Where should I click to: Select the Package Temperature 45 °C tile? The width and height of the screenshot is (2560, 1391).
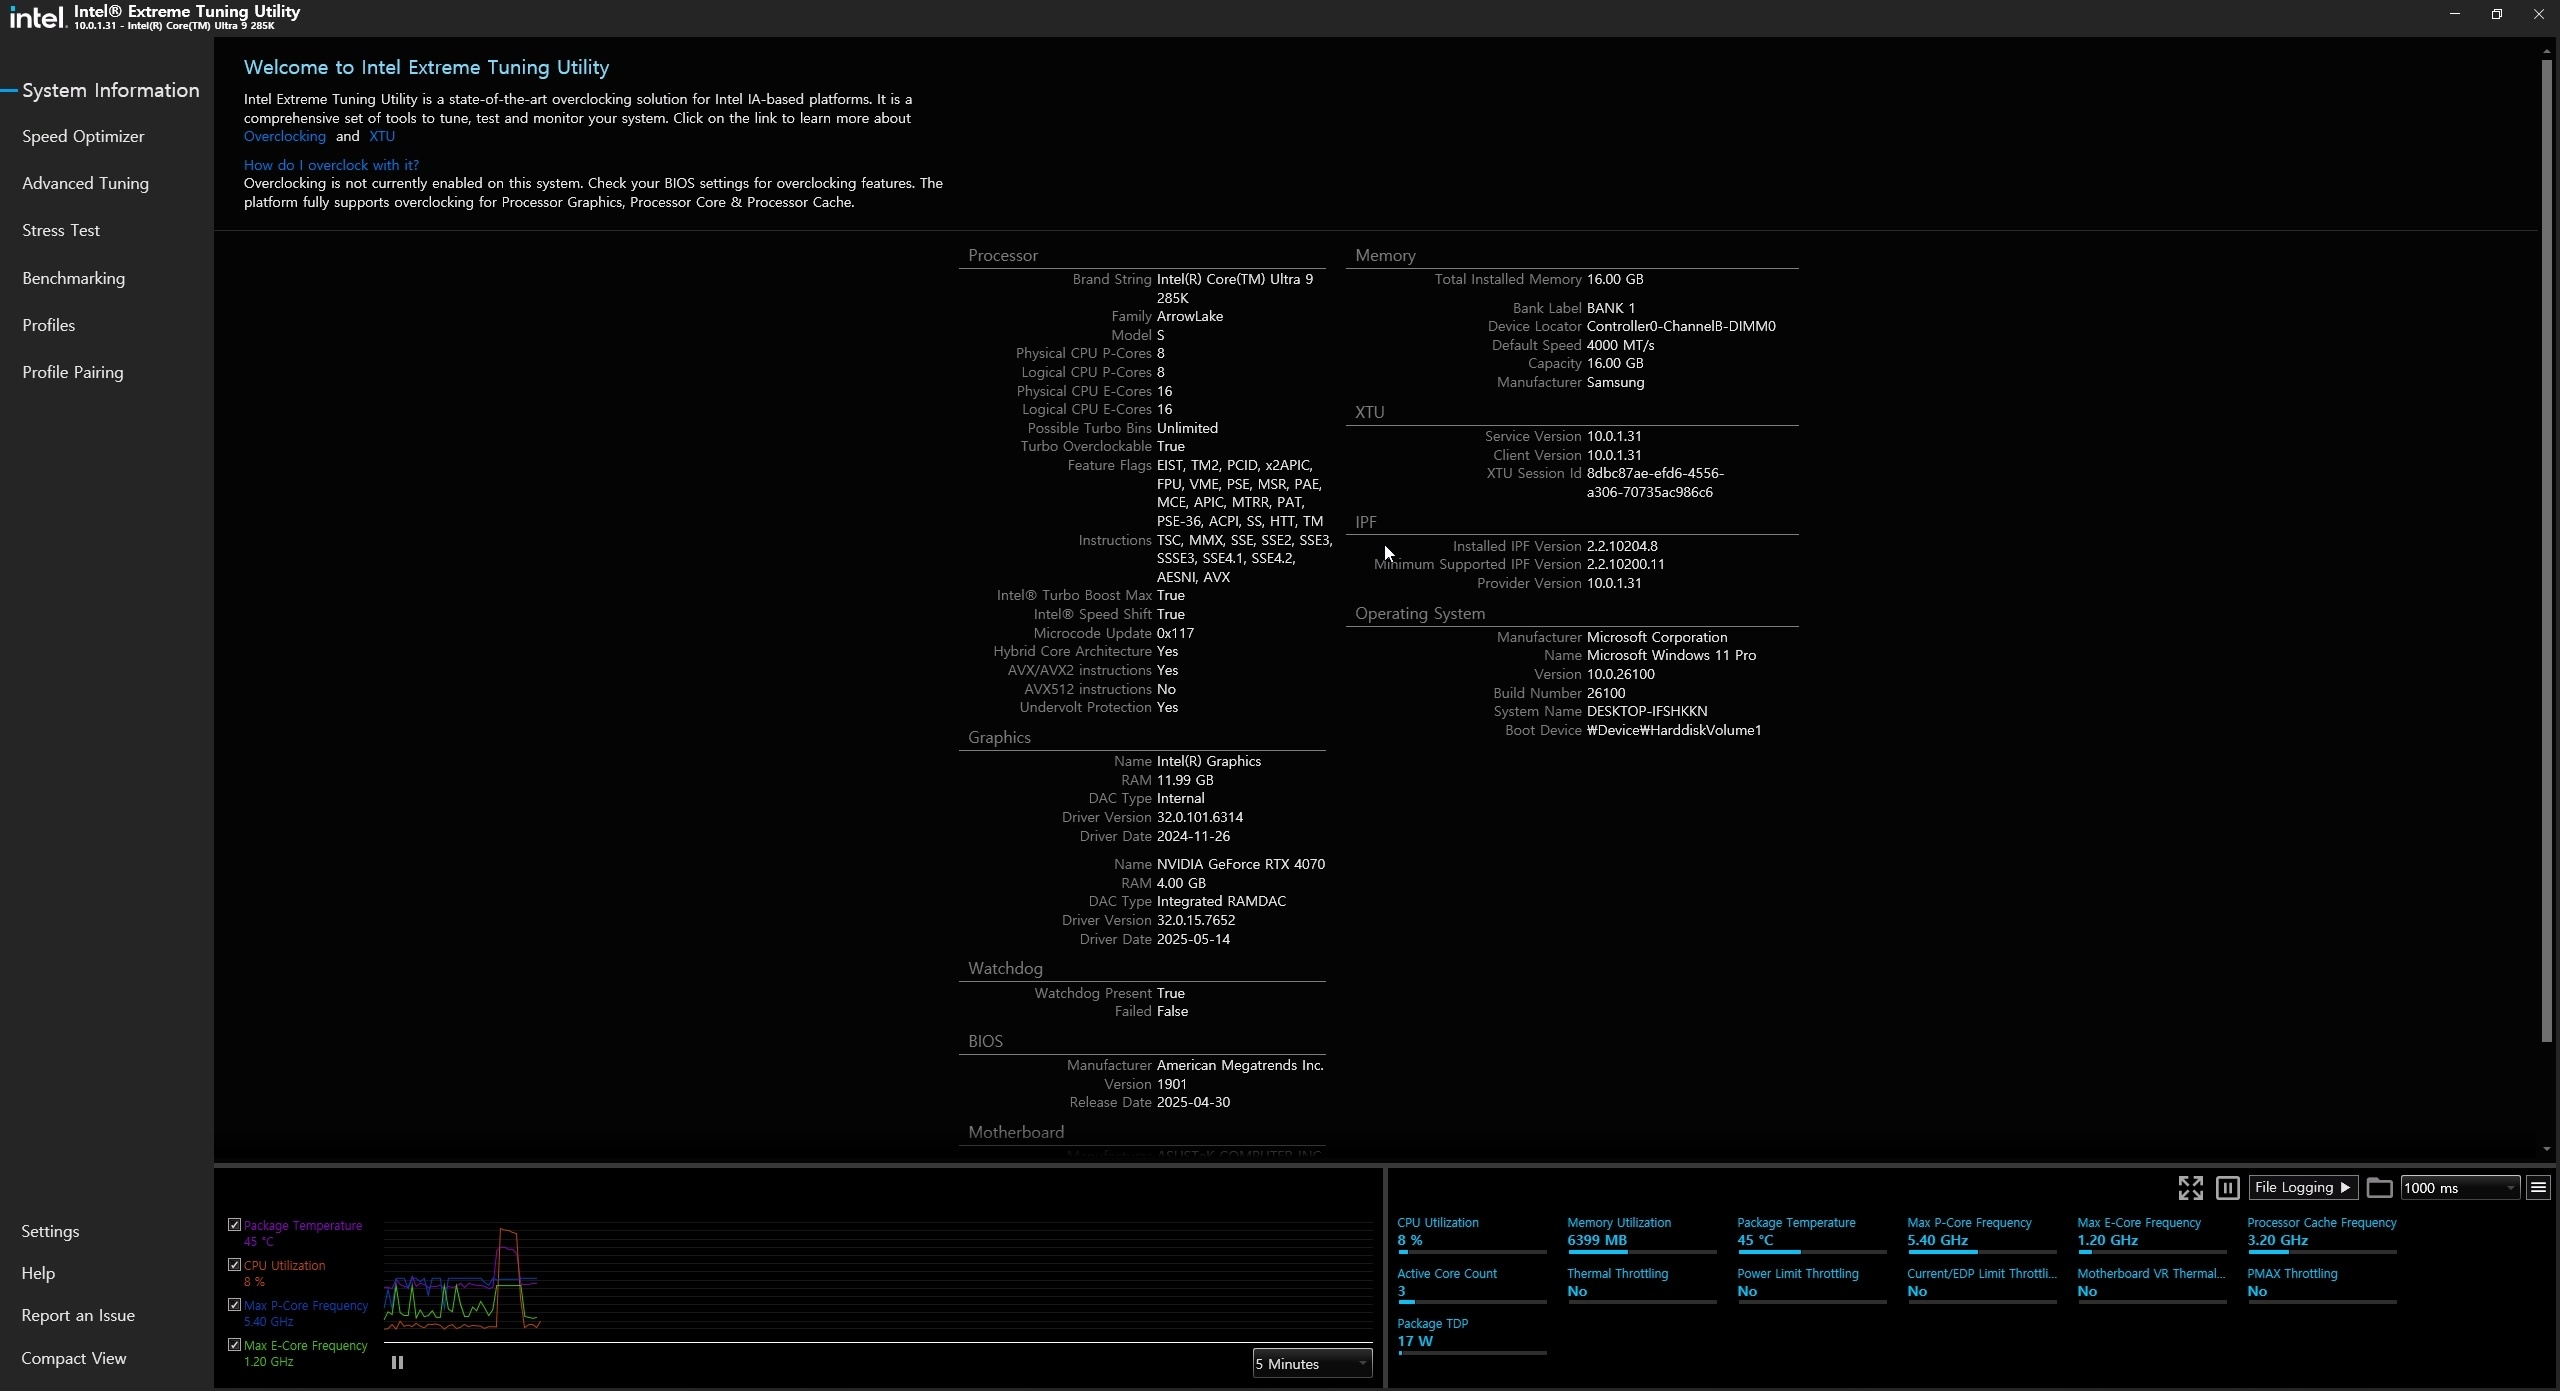(1812, 1236)
